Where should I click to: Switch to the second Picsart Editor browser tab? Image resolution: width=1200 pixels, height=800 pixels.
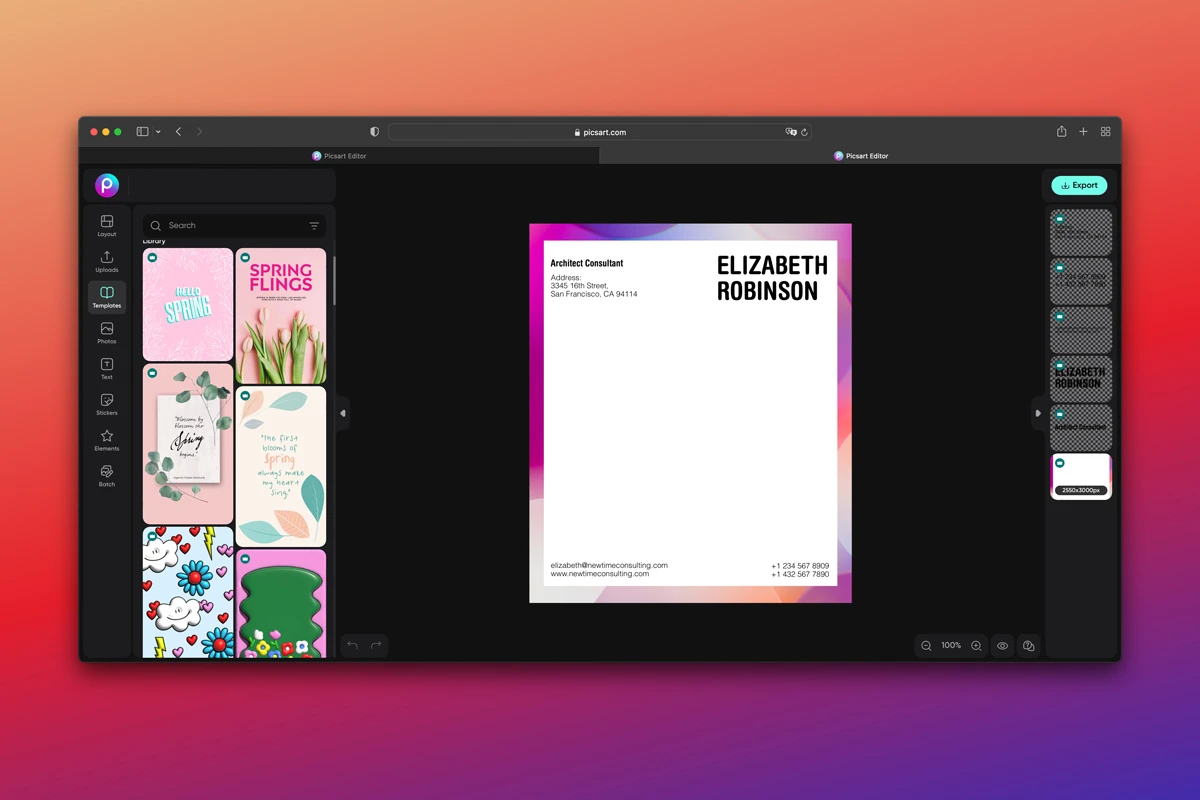tap(861, 155)
